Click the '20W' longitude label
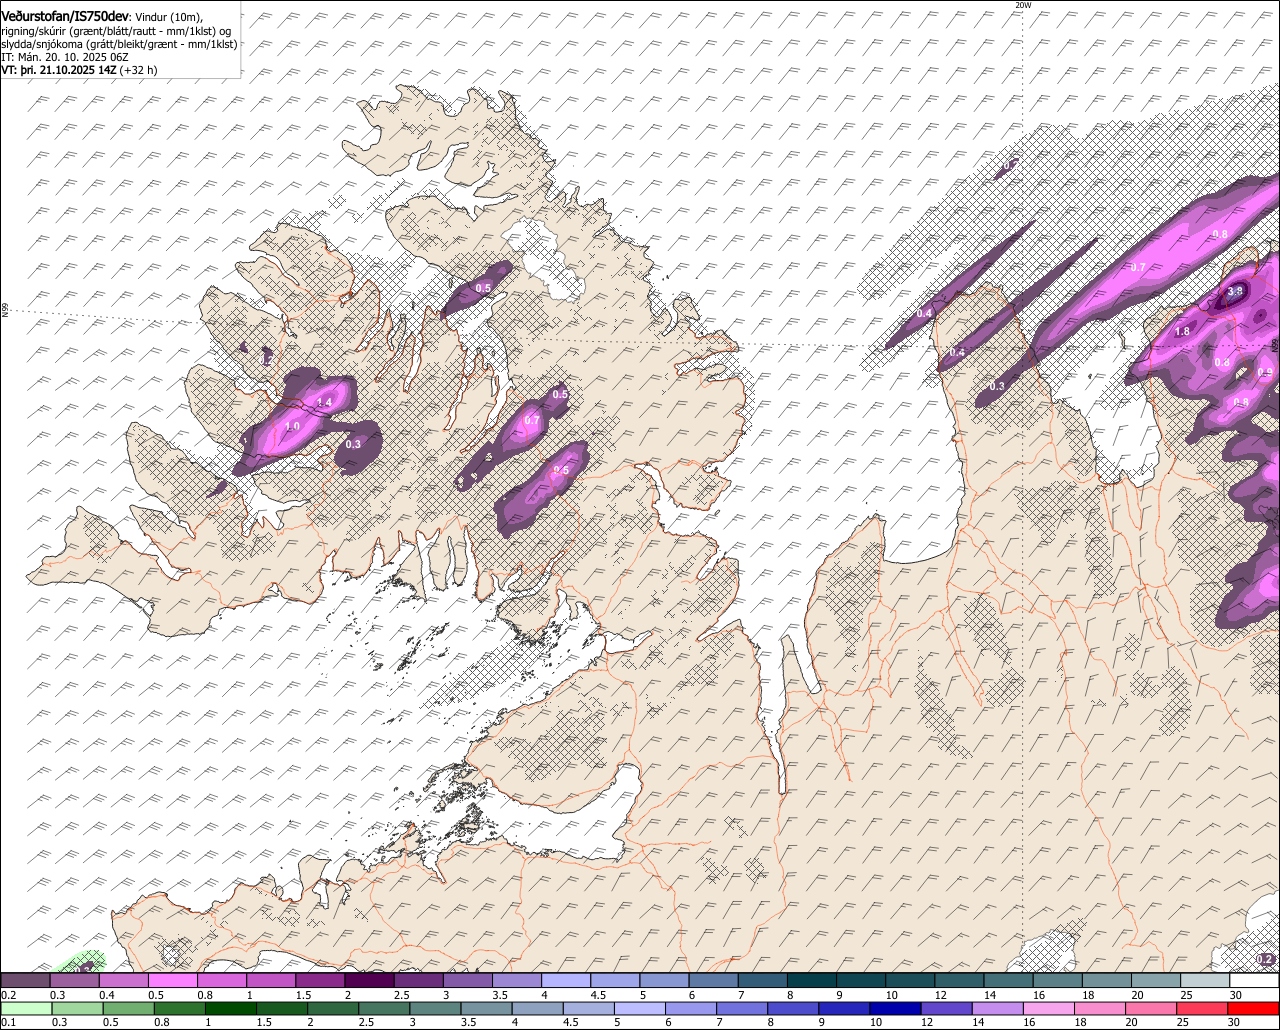Screen dimensions: 1280x1030 (x=1022, y=5)
